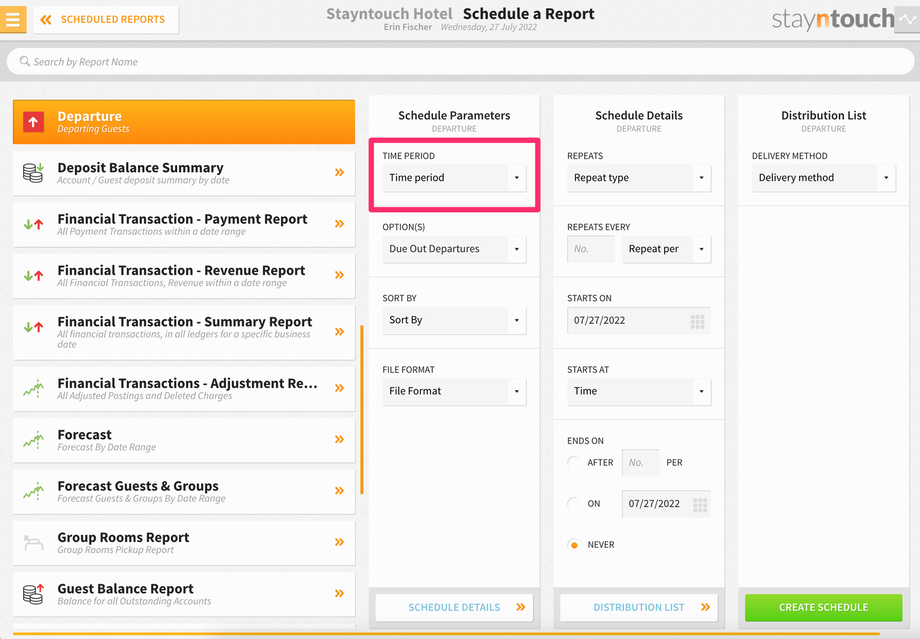The image size is (920, 639).
Task: Open the Repeat per dropdown
Action: tap(667, 249)
